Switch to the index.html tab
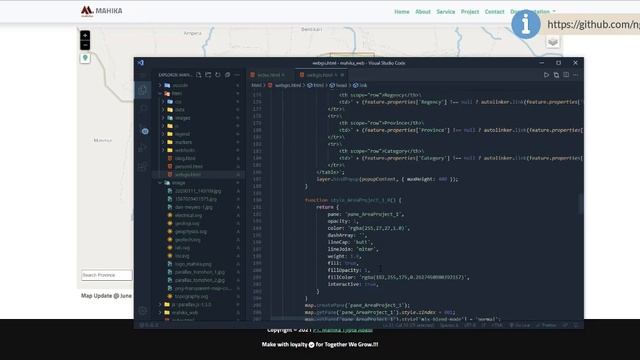The image size is (640, 360). coord(269,75)
